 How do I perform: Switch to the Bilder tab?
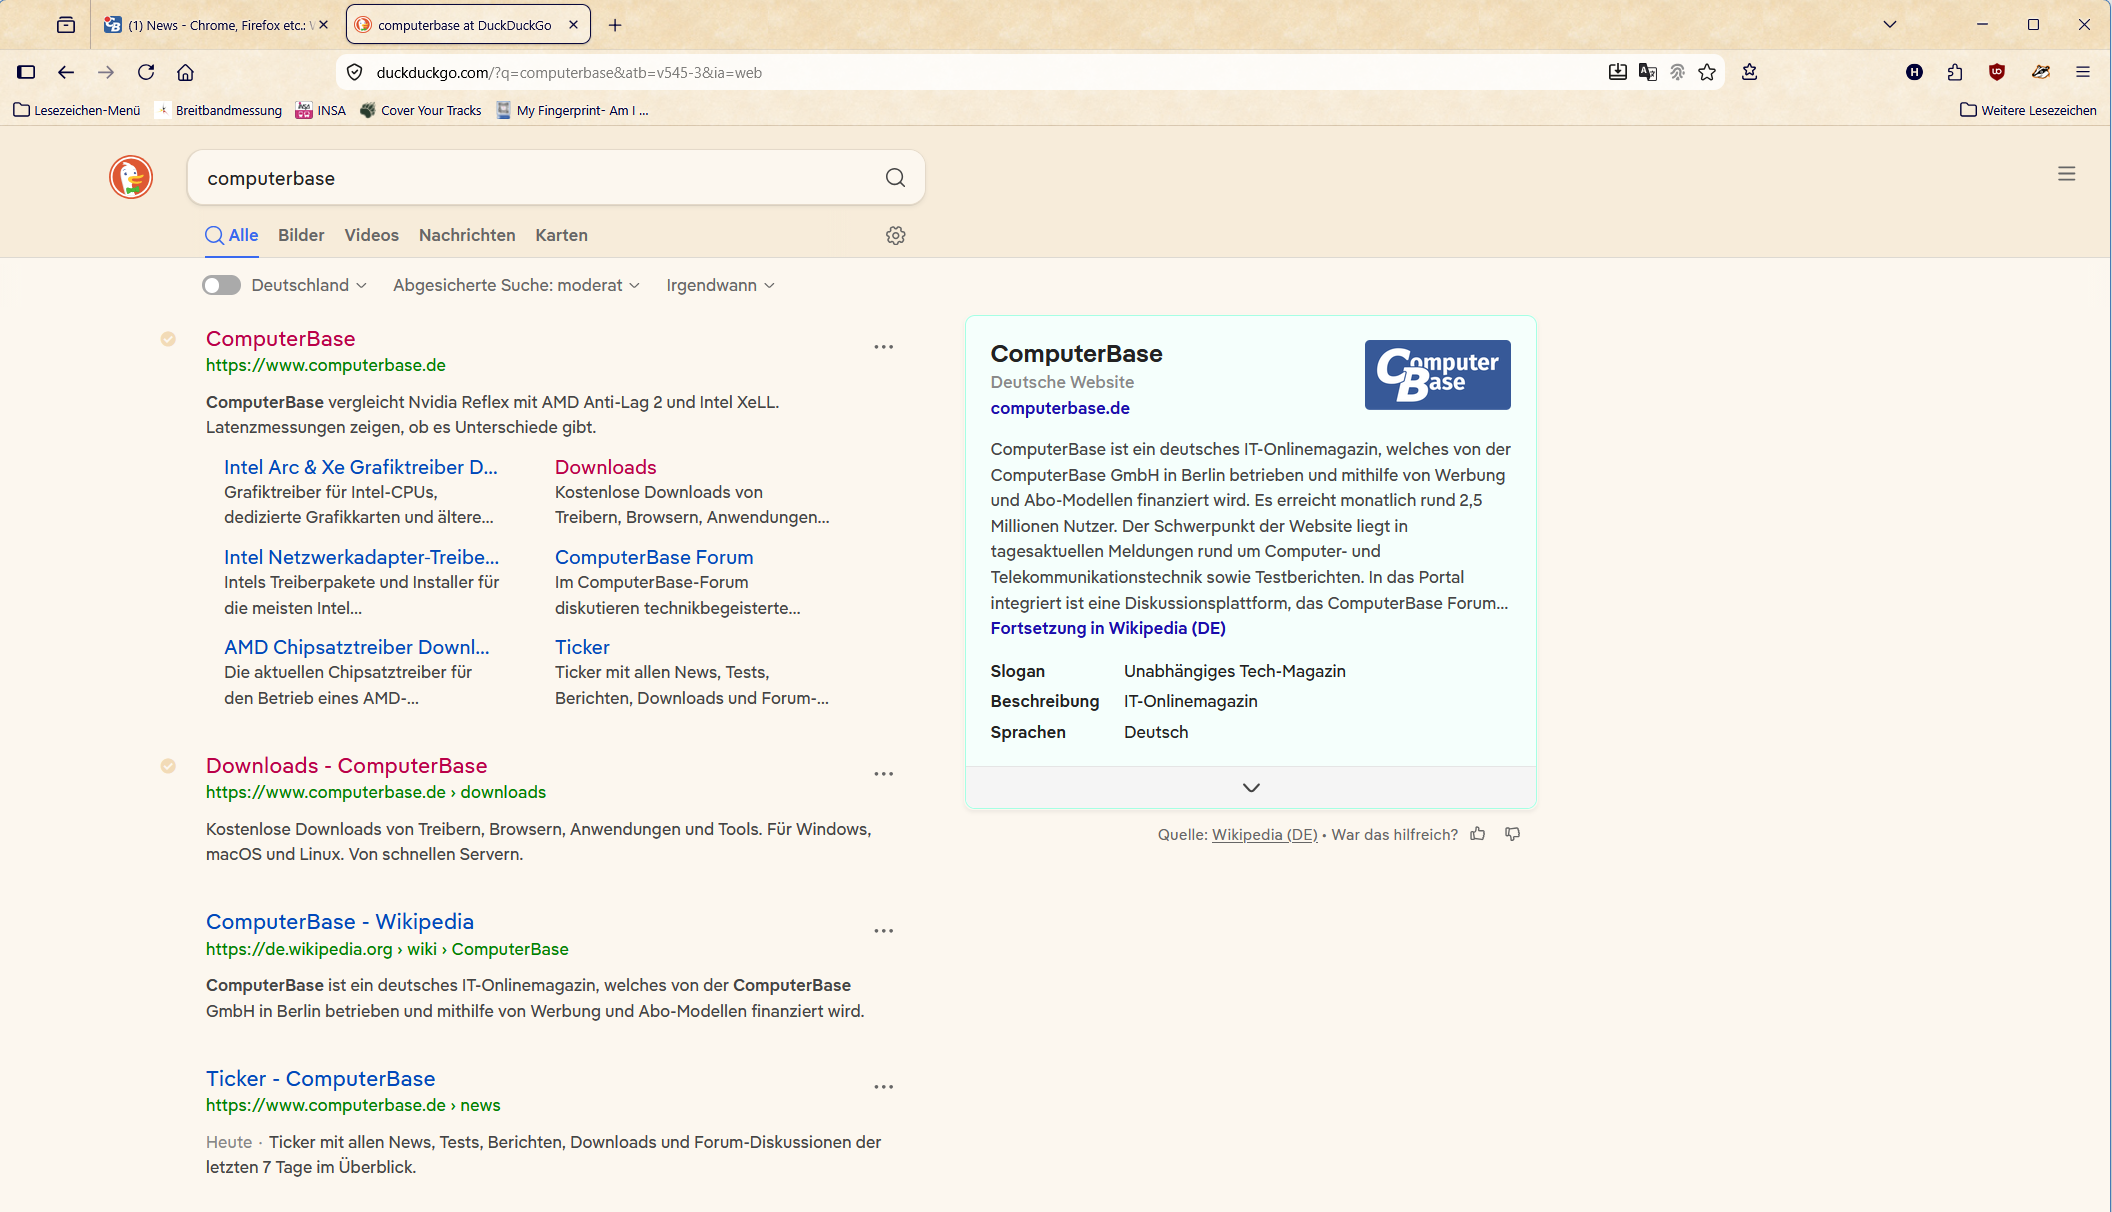click(x=301, y=235)
